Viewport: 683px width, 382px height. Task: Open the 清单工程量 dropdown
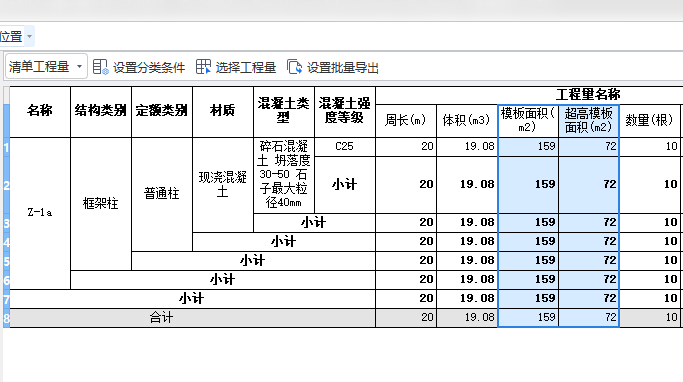pos(46,67)
